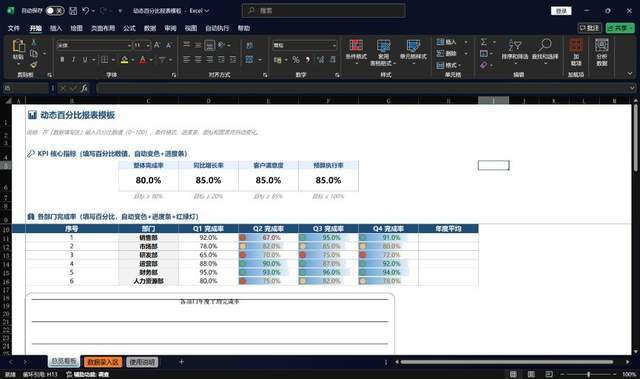This screenshot has height=379, width=640.
Task: Click the zoom slider handle in status bar
Action: click(588, 374)
